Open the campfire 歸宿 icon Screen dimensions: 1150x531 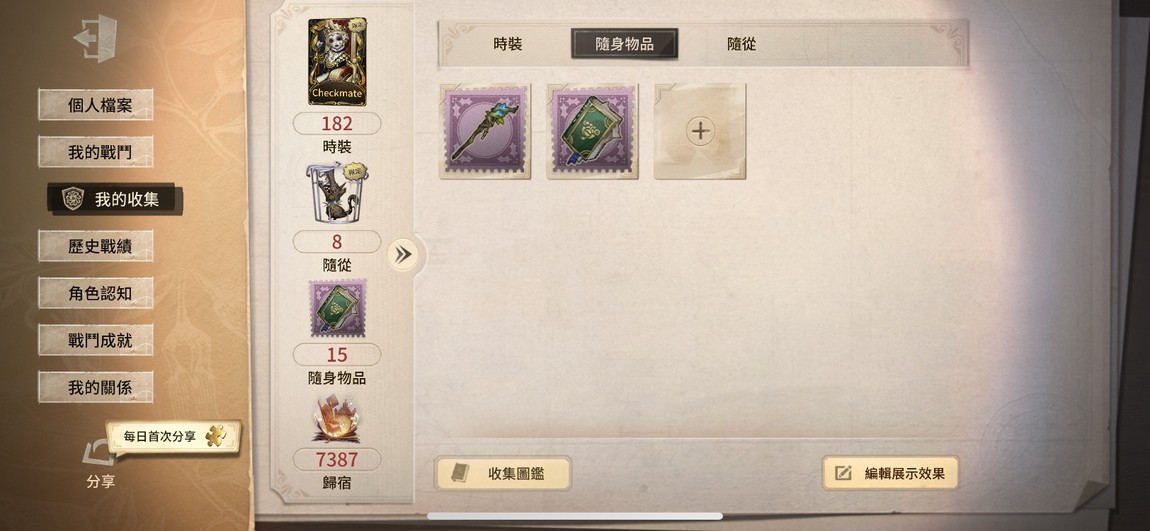click(336, 420)
